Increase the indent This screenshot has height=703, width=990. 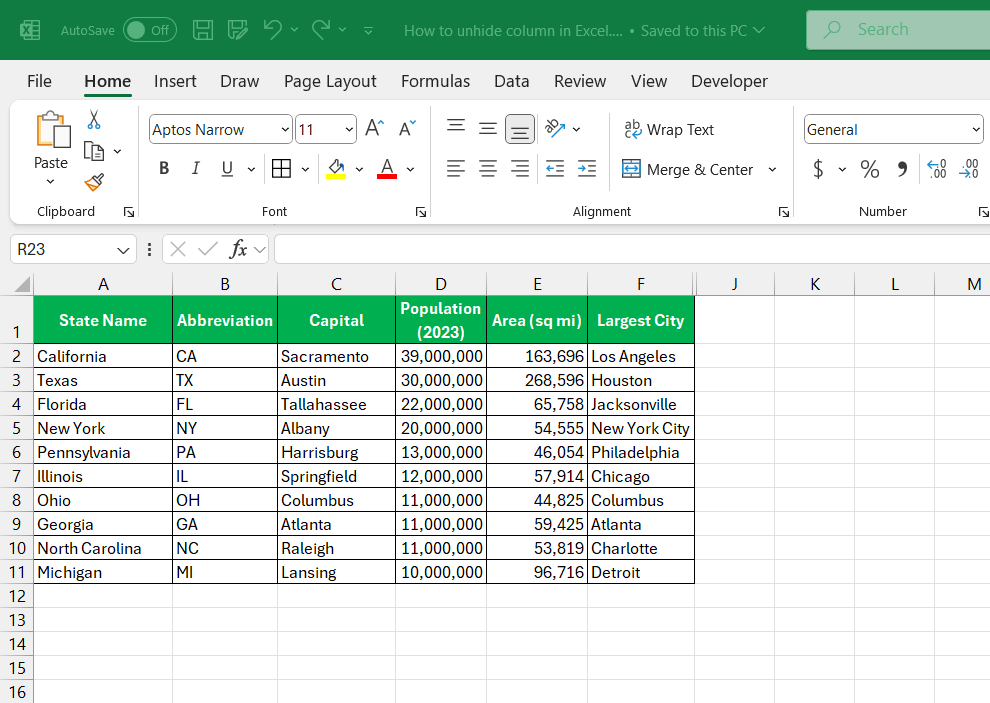[587, 169]
